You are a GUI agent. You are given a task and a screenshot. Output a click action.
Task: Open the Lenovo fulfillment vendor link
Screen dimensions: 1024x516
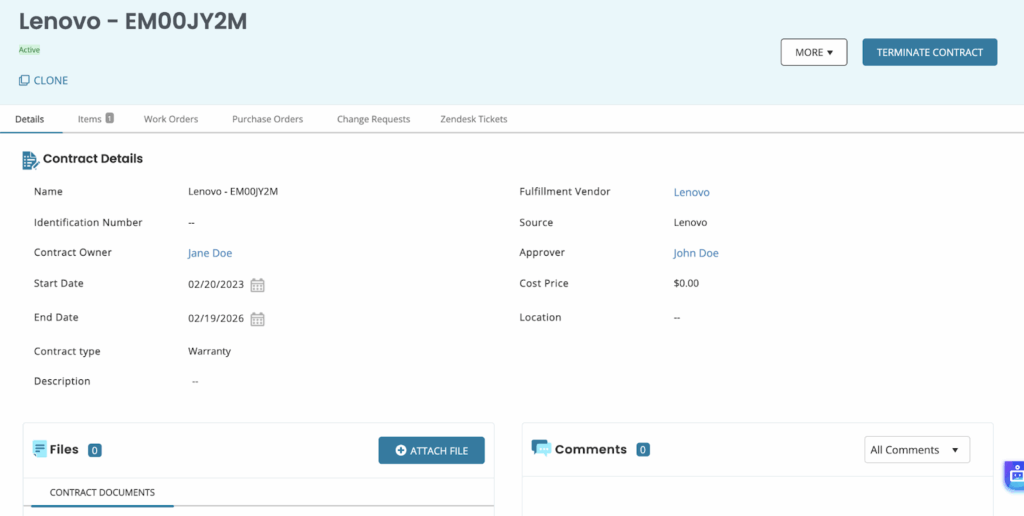692,192
